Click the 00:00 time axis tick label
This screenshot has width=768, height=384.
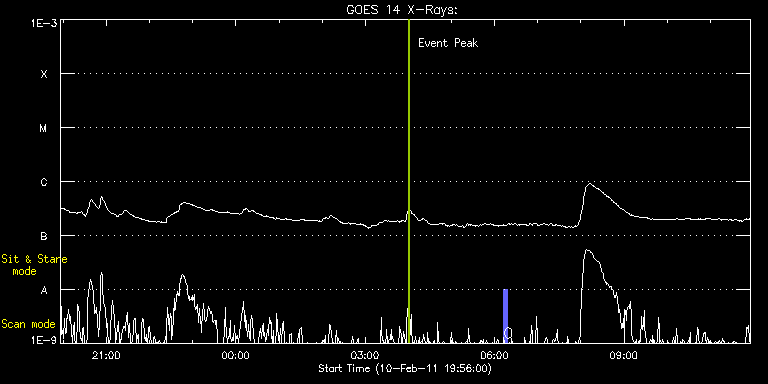click(x=236, y=355)
